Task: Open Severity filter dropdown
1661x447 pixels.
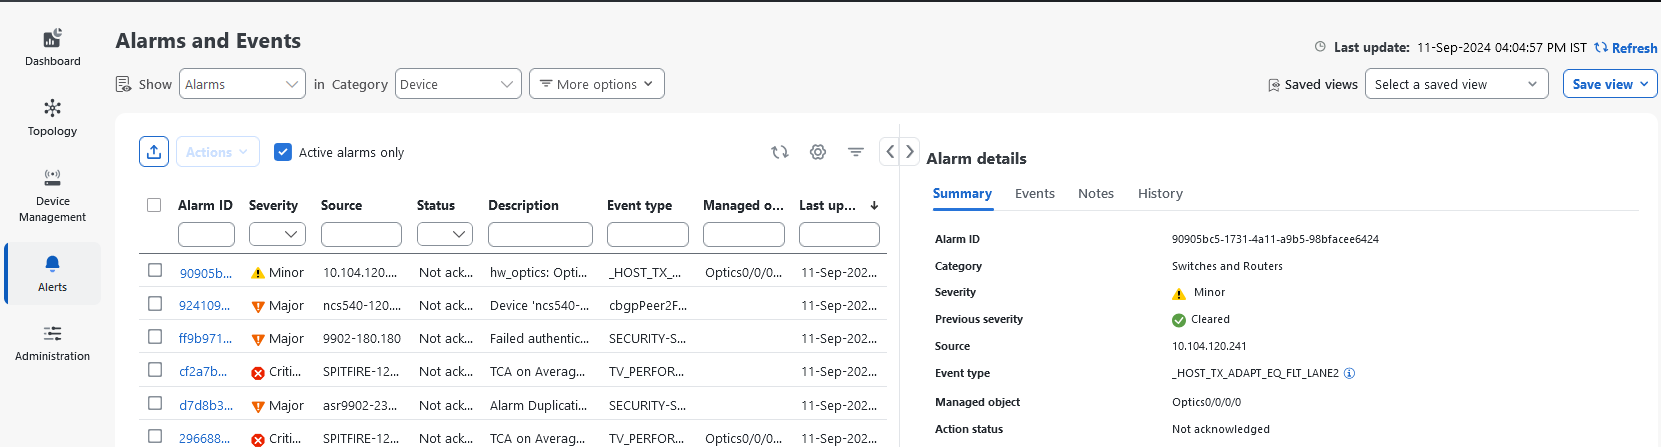Action: 277,234
